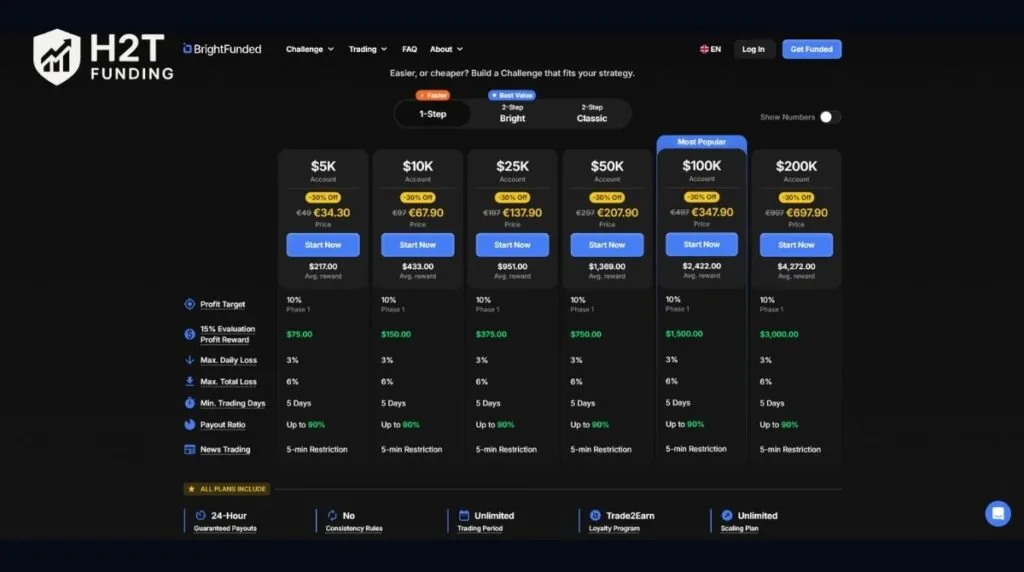Expand the Trading menu dropdown

pos(368,49)
